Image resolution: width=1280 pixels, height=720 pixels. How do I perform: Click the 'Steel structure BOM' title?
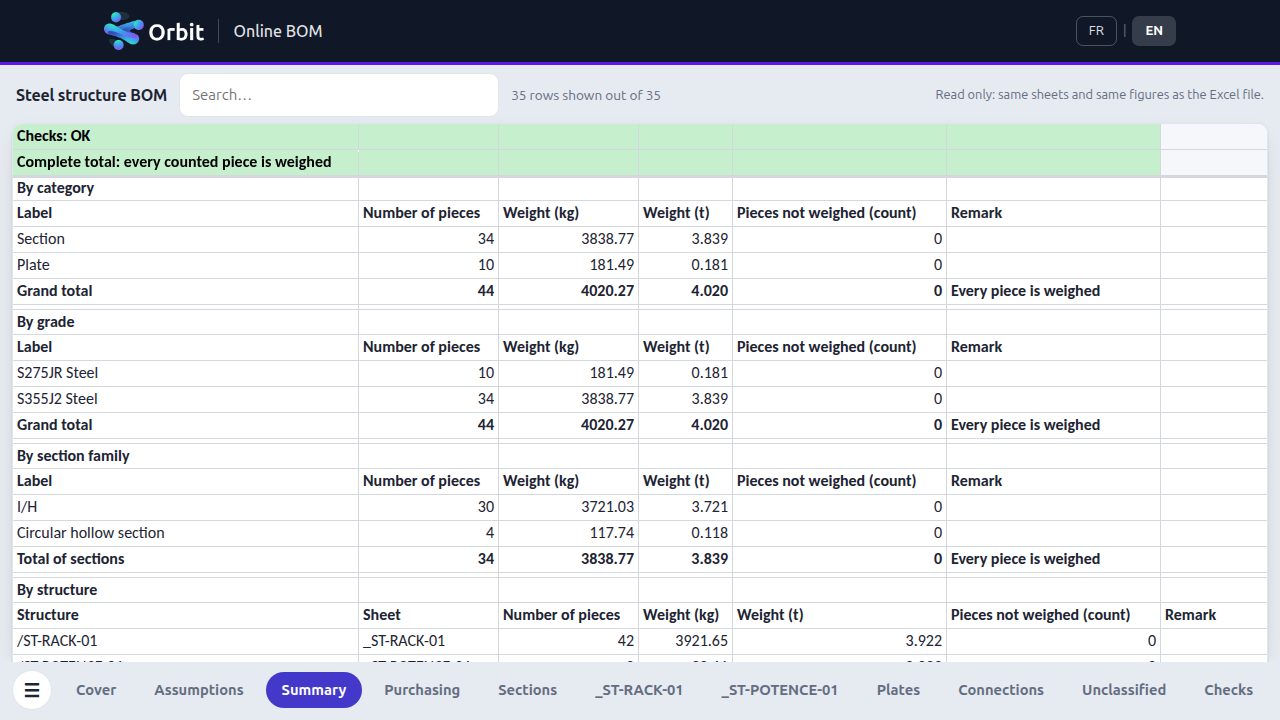[x=91, y=95]
